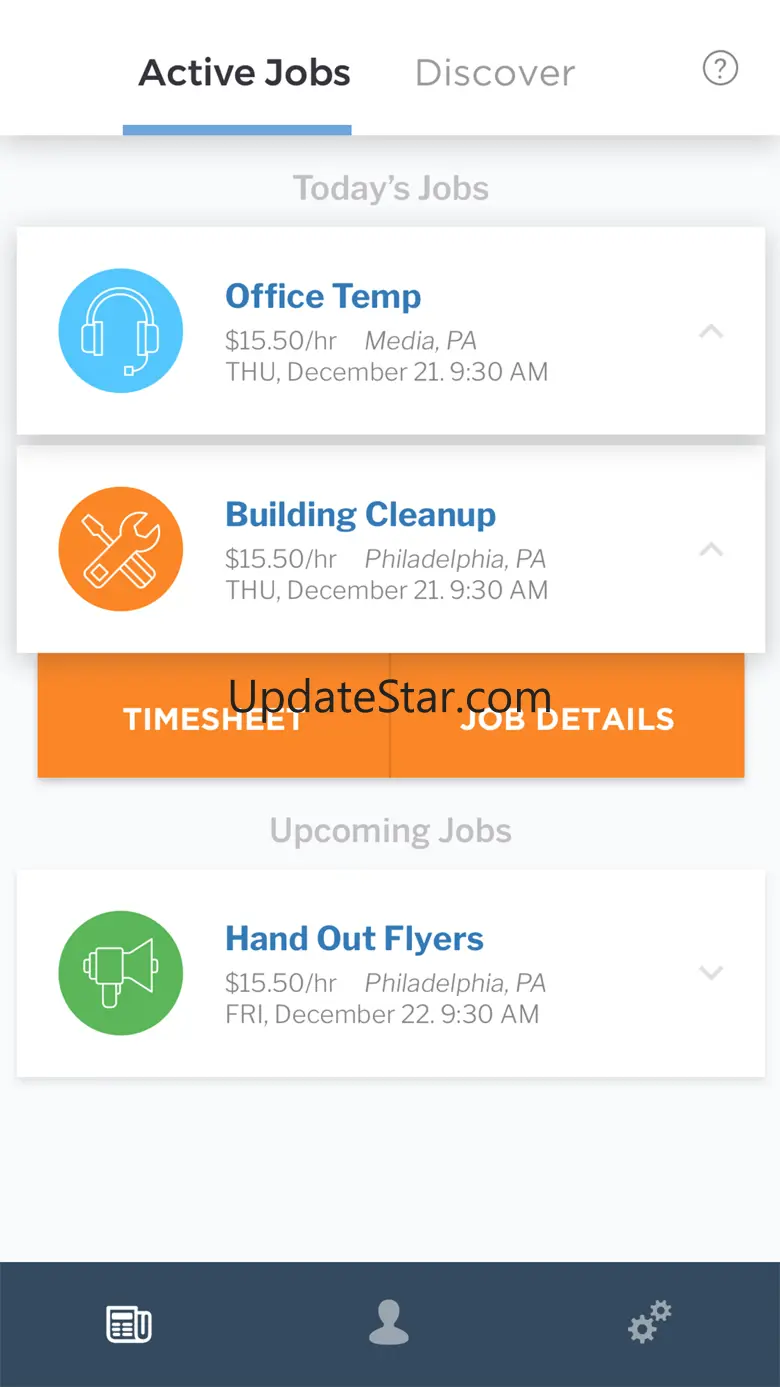Open the Timesheet for Building Cleanup

coord(213,719)
